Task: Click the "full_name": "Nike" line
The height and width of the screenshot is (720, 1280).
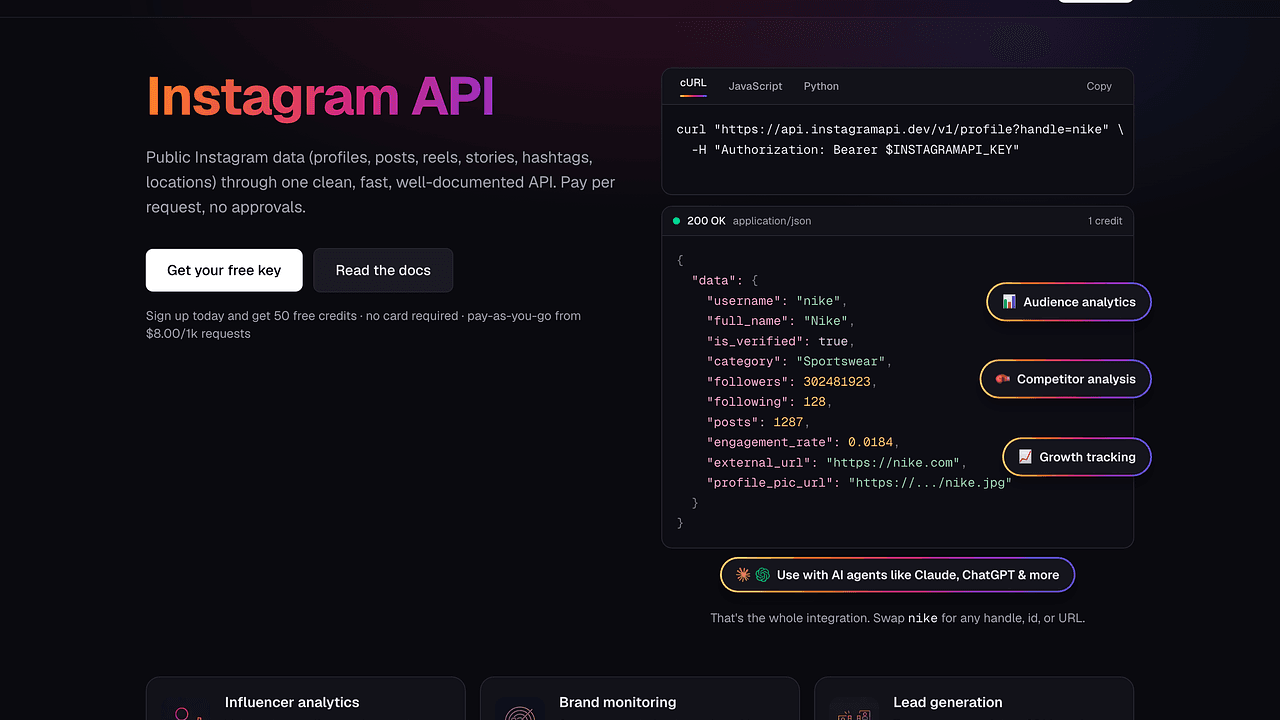Action: [780, 321]
